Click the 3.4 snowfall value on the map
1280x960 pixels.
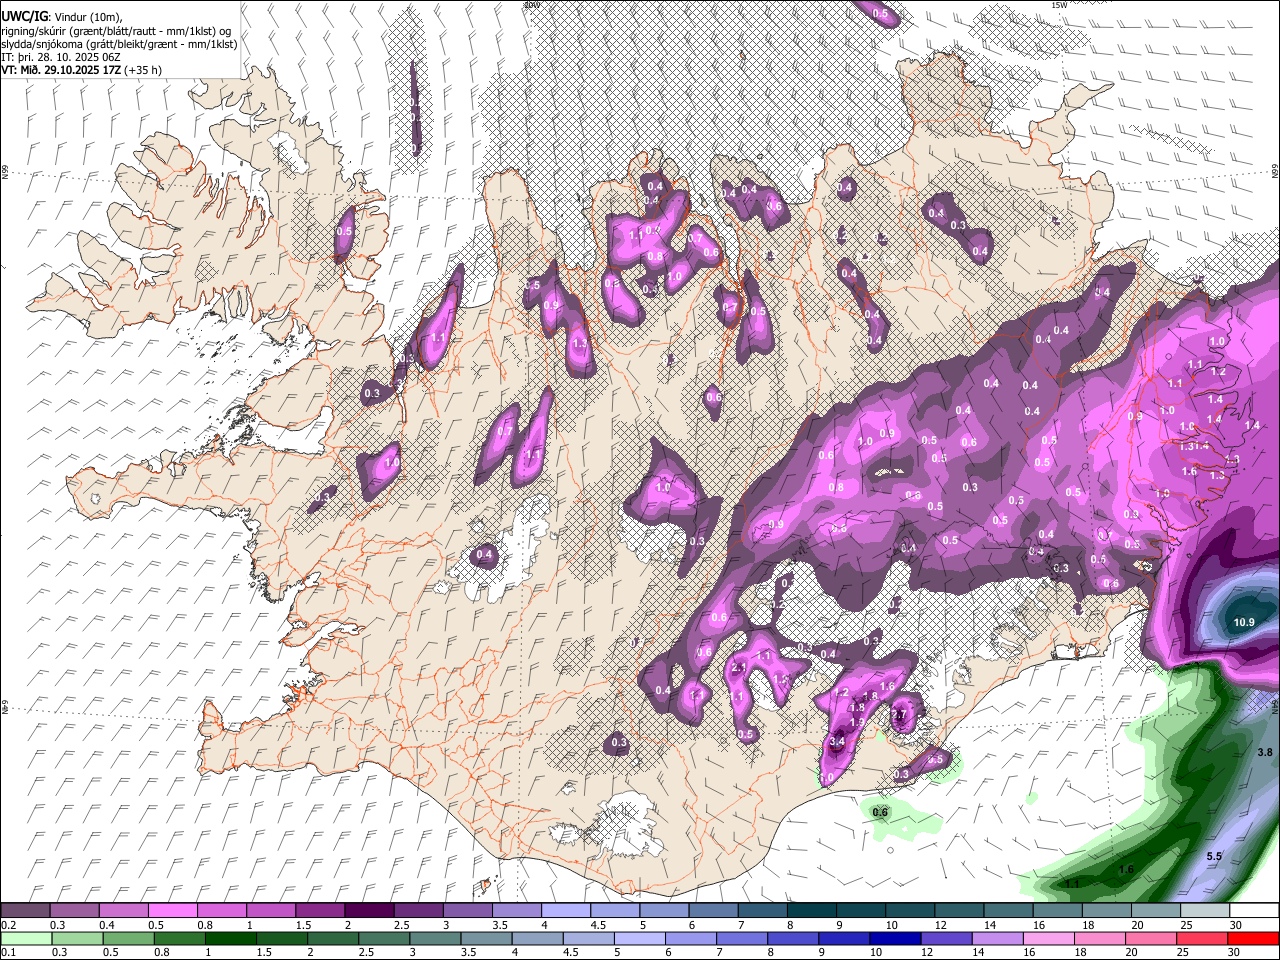838,741
